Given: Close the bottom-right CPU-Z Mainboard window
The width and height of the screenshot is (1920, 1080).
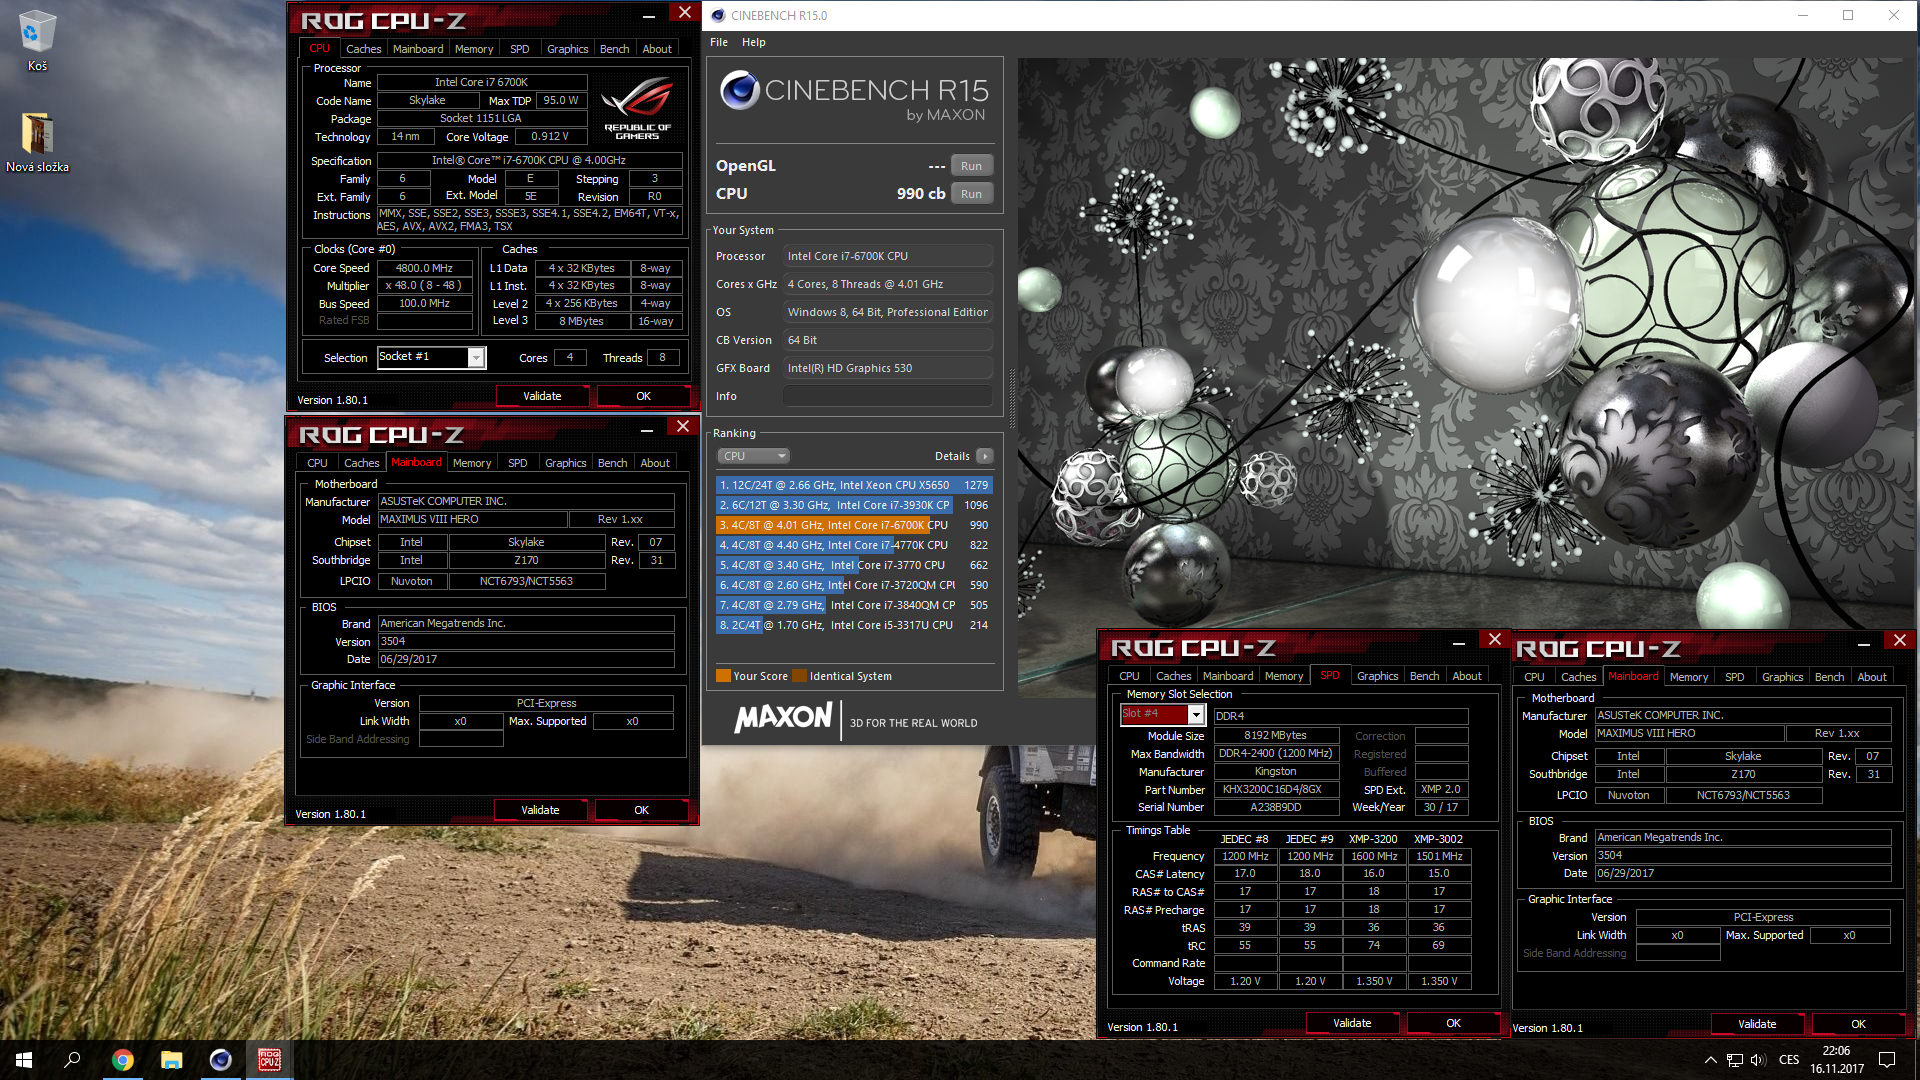Looking at the screenshot, I should (x=1900, y=641).
